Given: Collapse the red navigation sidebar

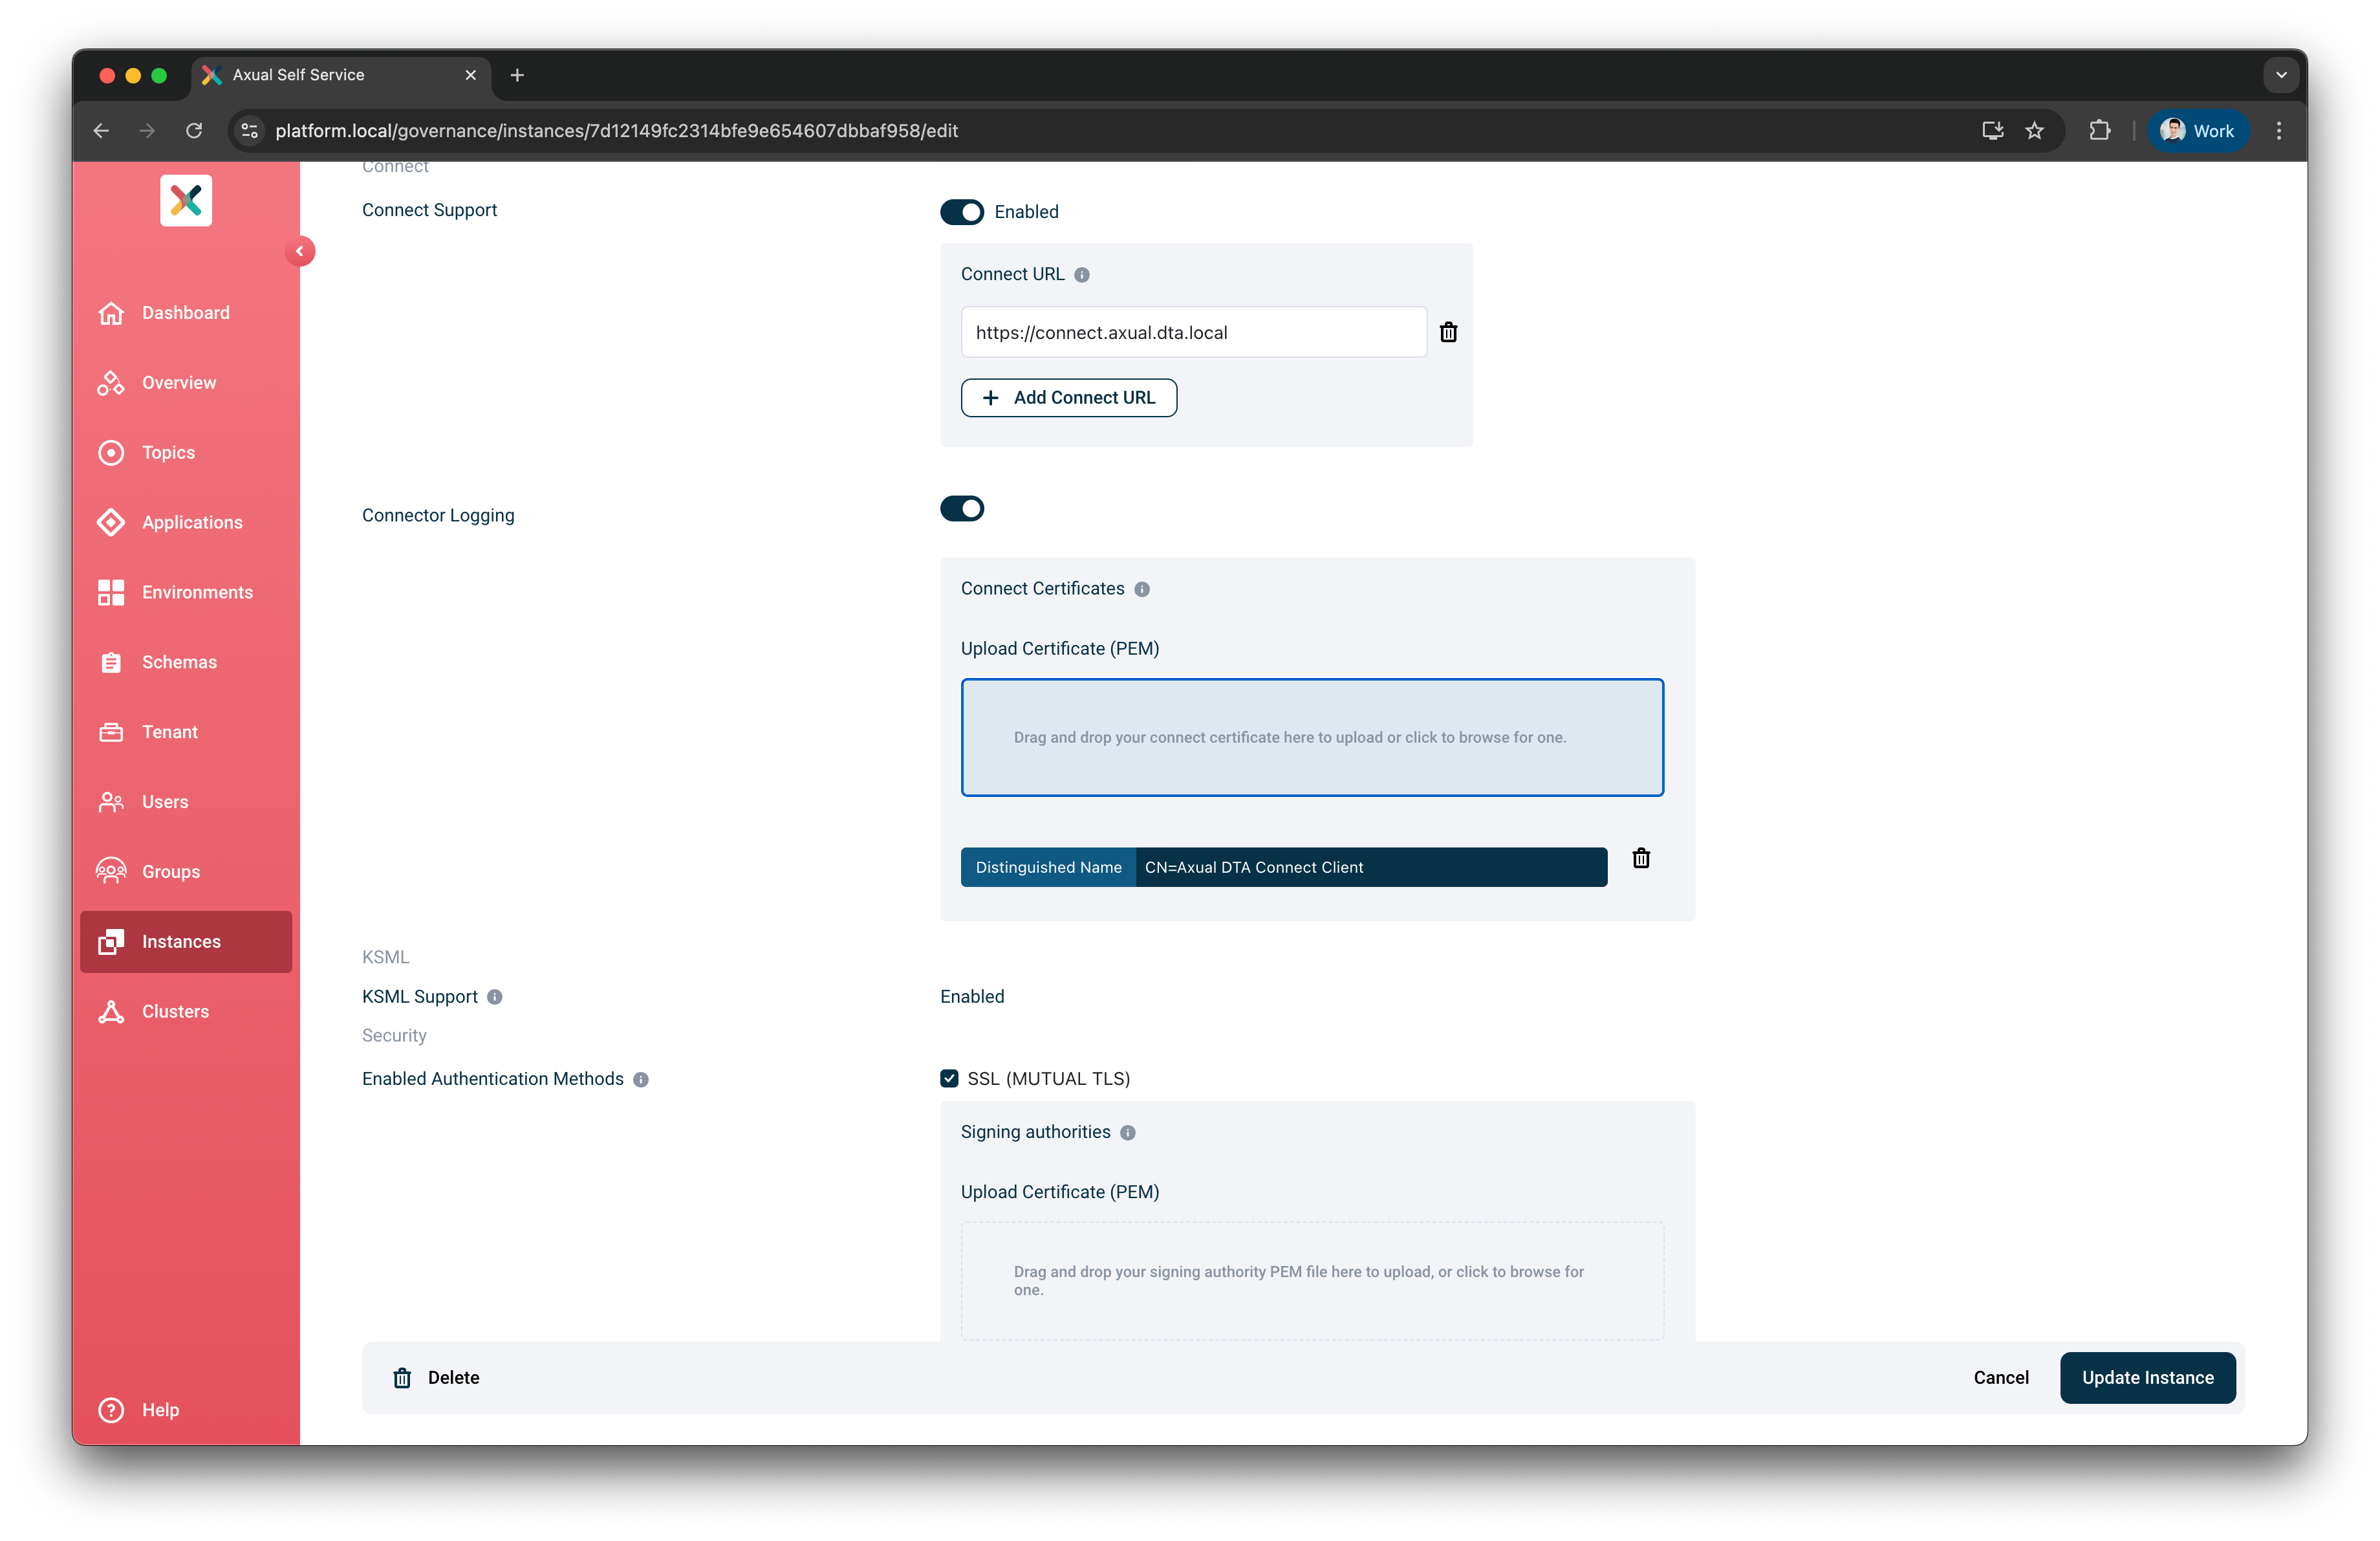Looking at the screenshot, I should point(301,250).
